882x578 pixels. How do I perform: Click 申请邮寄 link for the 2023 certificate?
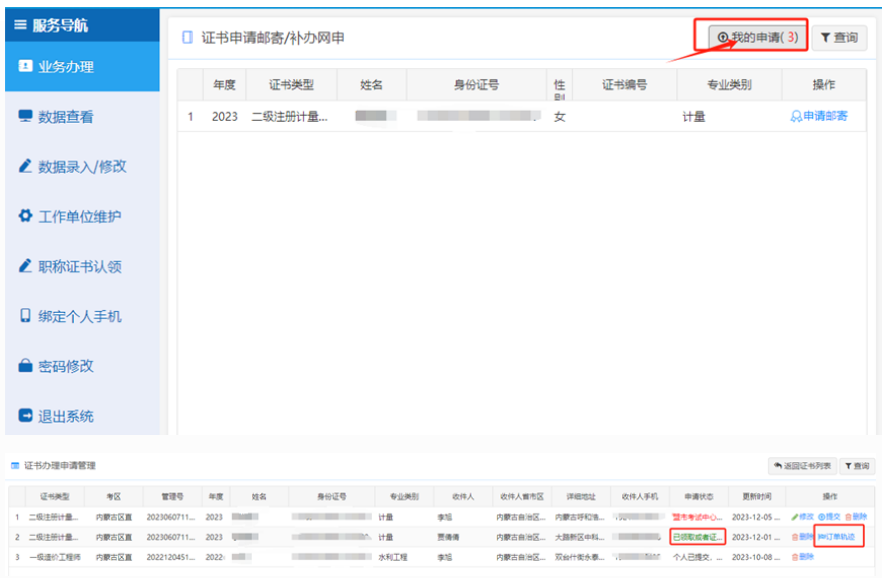point(819,116)
